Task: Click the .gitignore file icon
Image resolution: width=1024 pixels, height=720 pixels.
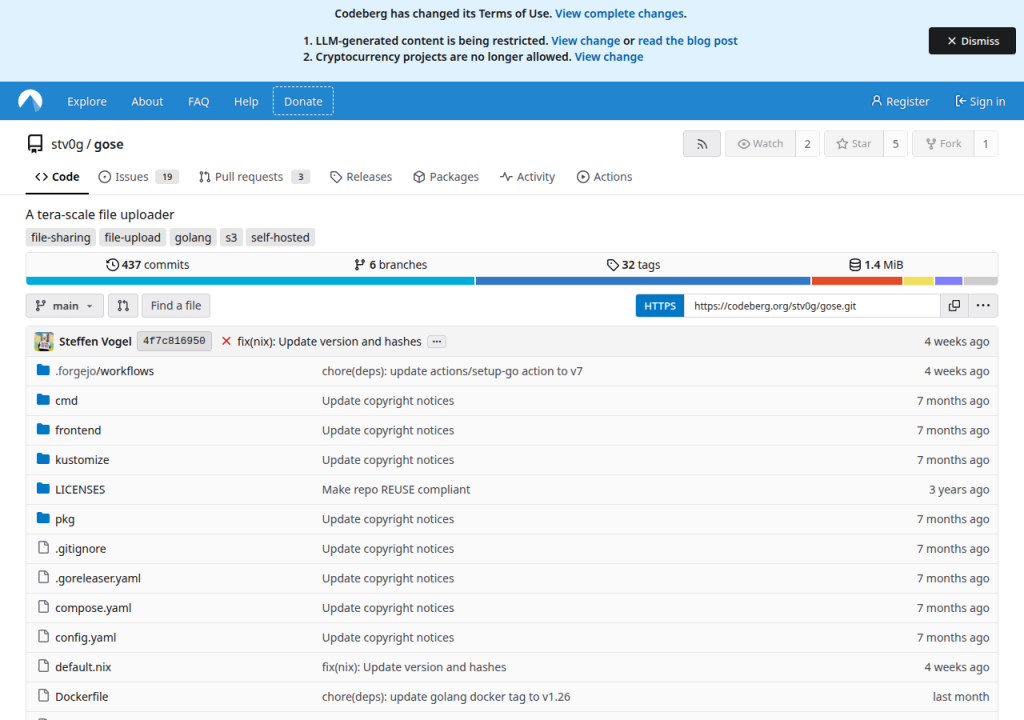Action: click(43, 548)
